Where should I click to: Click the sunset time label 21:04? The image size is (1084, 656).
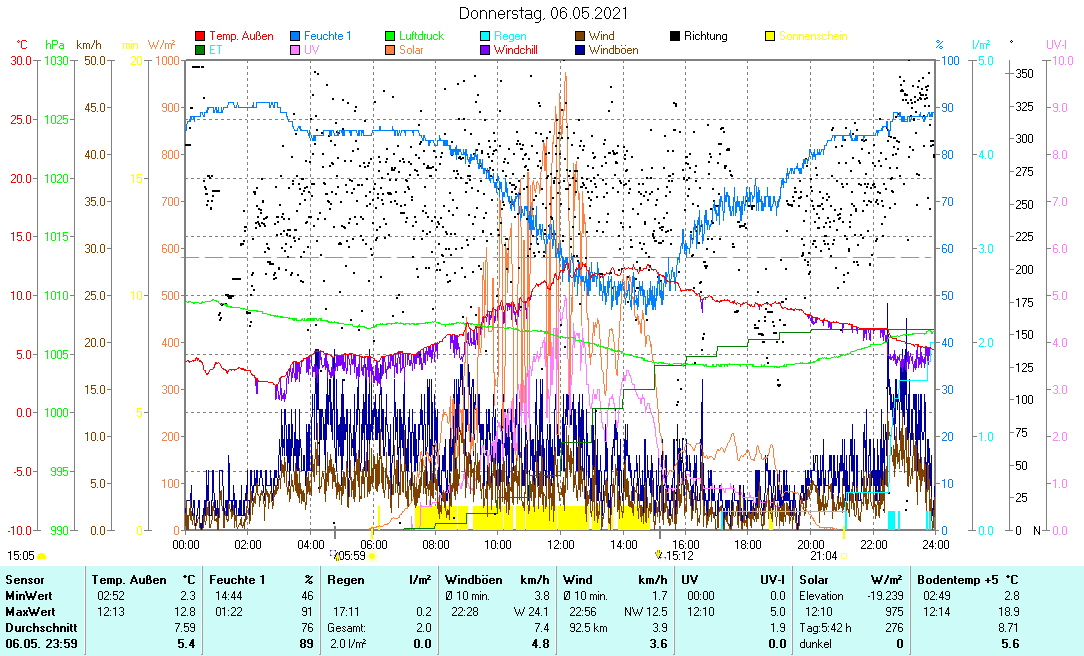click(823, 555)
